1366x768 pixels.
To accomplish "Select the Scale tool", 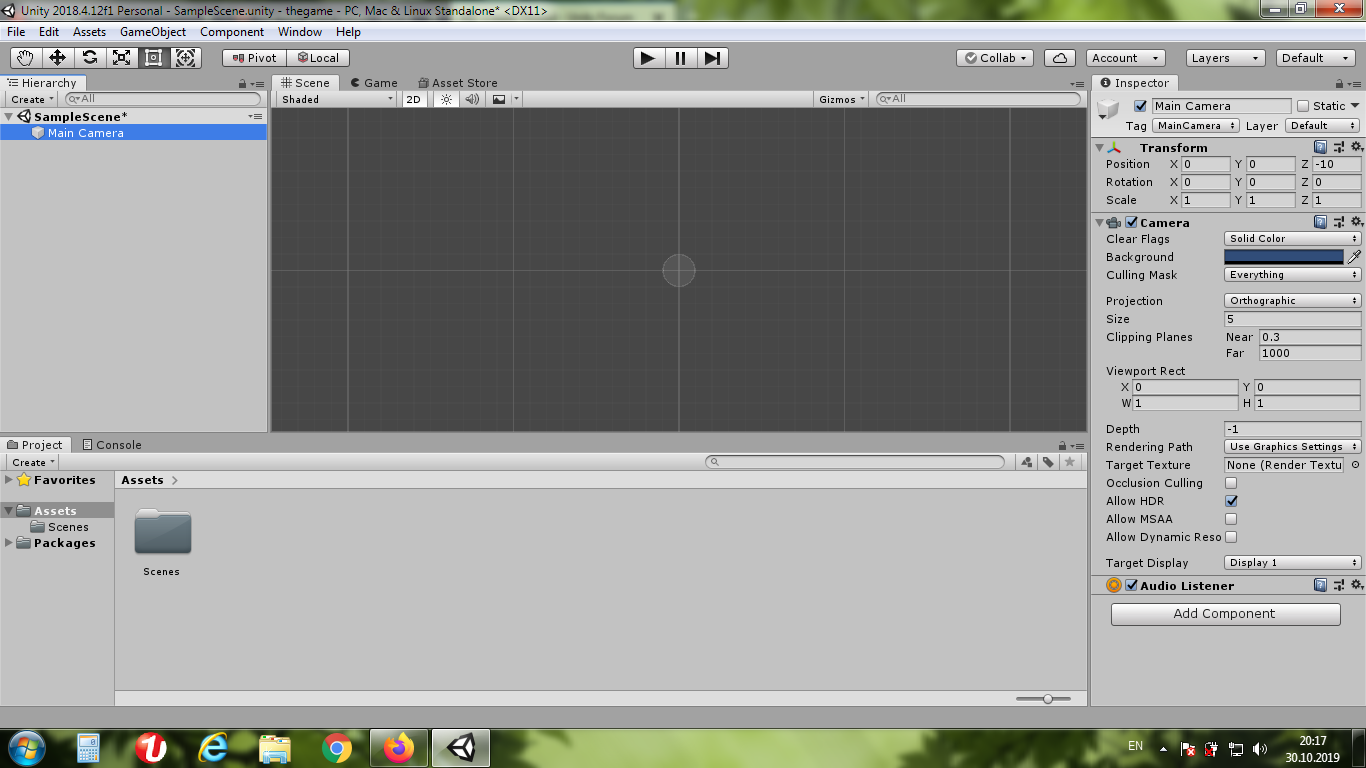I will [x=122, y=58].
